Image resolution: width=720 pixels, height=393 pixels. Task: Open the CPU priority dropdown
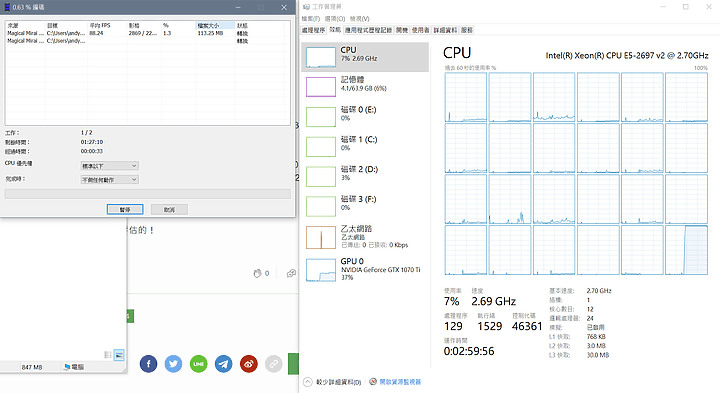click(x=109, y=166)
